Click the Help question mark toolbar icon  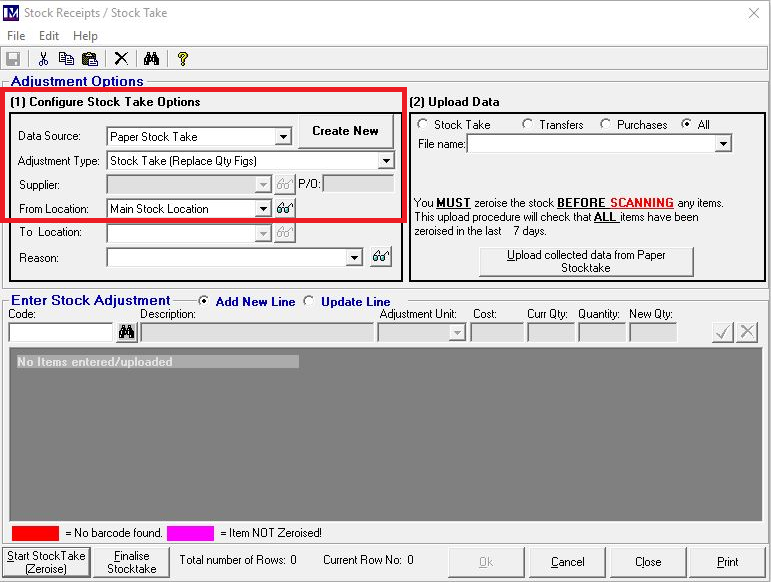pos(183,59)
